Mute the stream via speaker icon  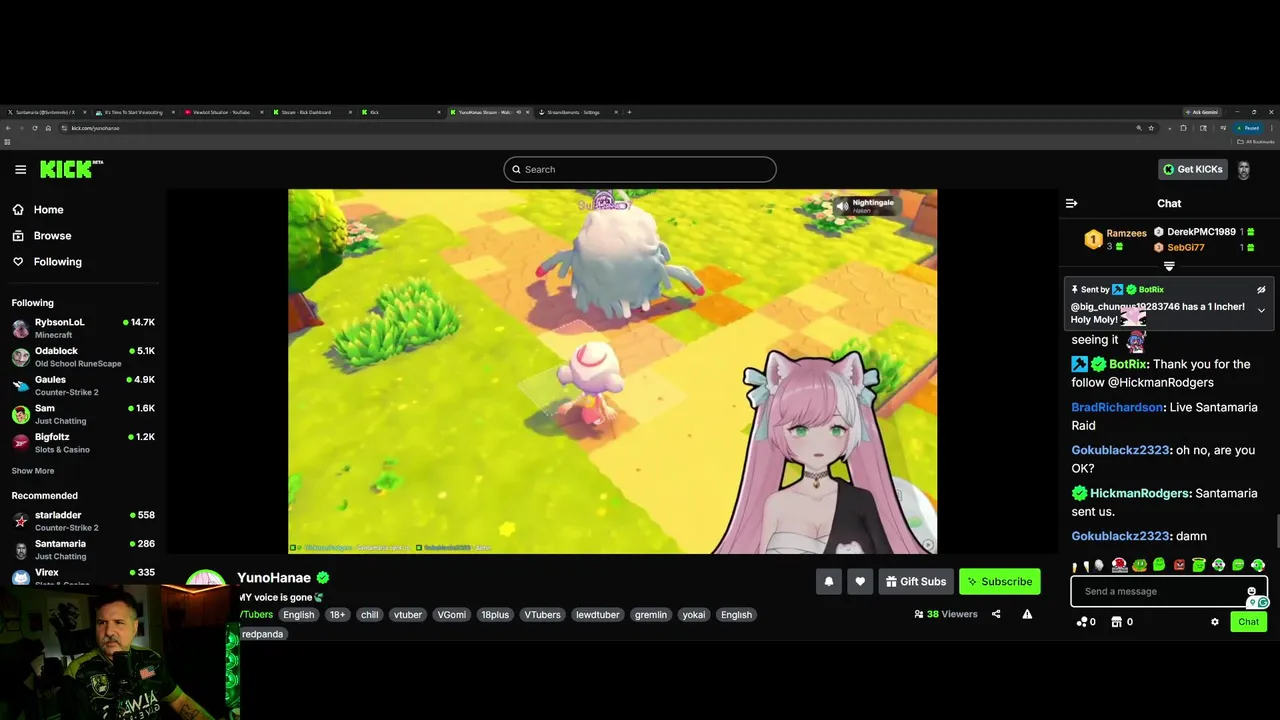(x=842, y=206)
